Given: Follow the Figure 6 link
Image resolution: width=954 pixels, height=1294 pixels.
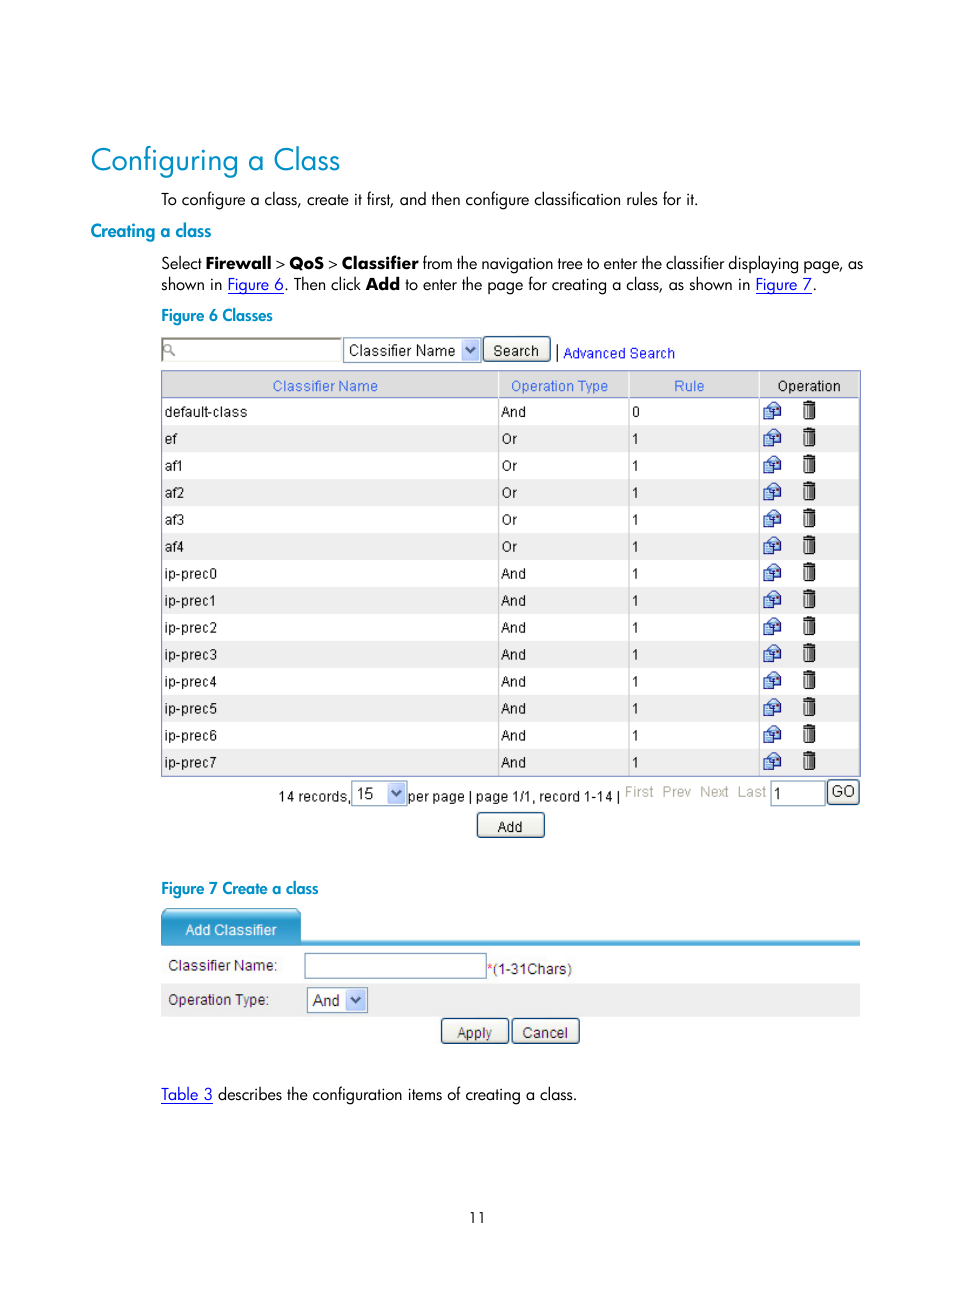Looking at the screenshot, I should (x=256, y=285).
